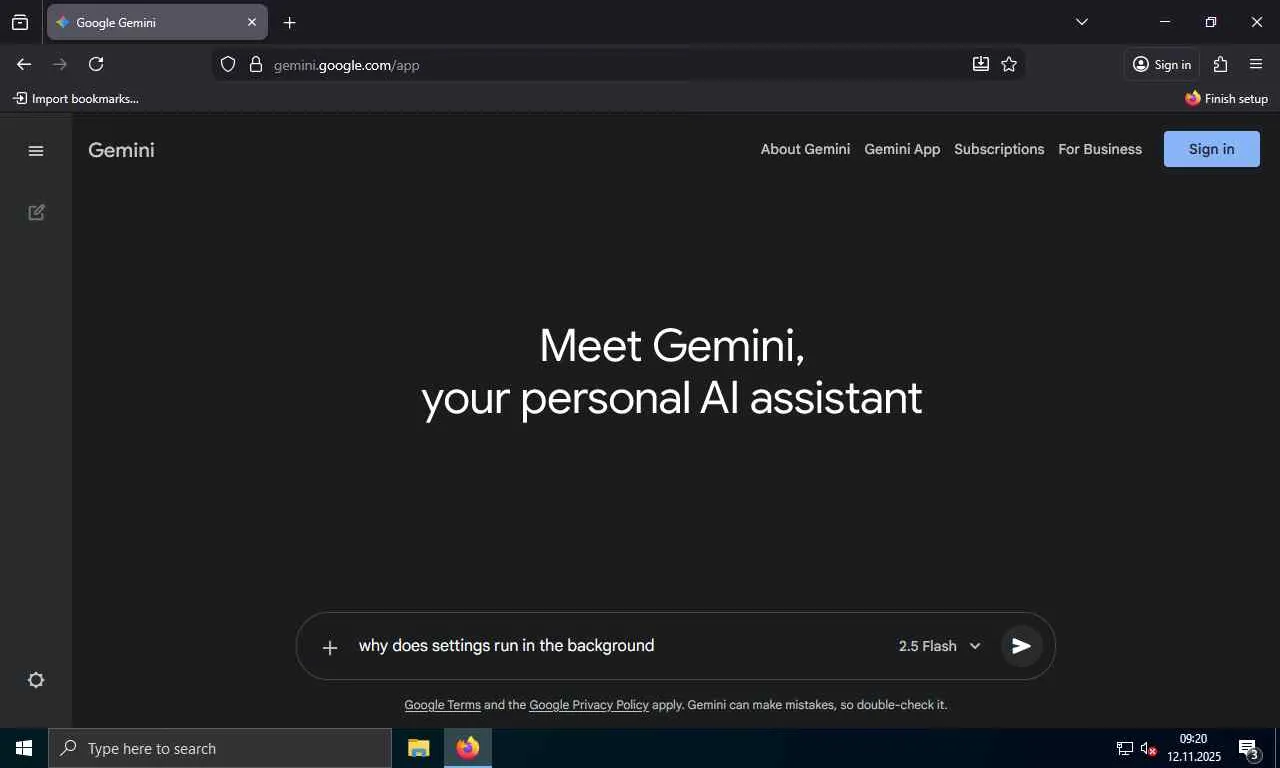Open the muted volume tray icon

pyautogui.click(x=1149, y=748)
